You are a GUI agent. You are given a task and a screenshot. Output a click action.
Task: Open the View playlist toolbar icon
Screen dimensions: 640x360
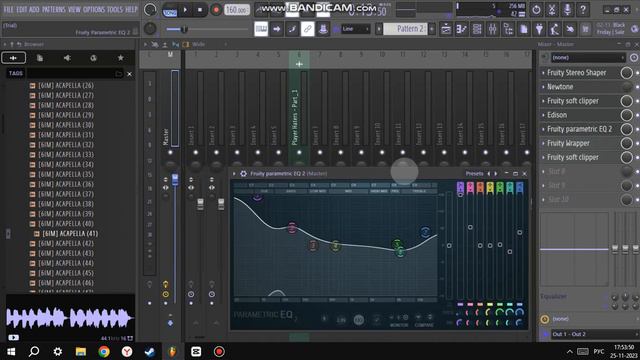coord(446,29)
